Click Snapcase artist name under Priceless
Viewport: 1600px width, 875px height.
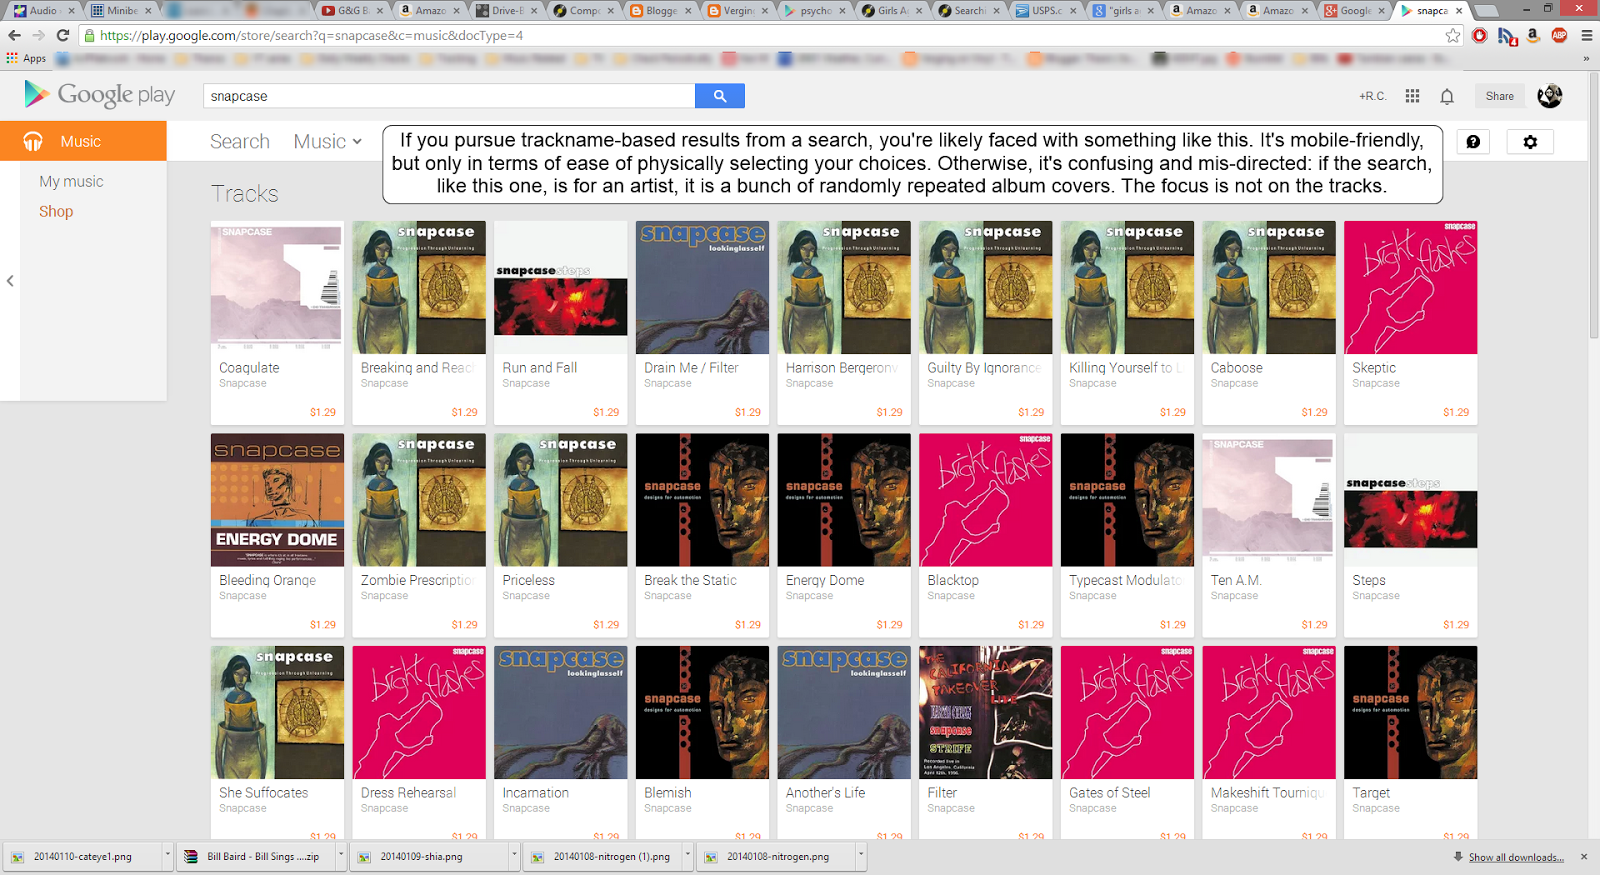coord(526,596)
